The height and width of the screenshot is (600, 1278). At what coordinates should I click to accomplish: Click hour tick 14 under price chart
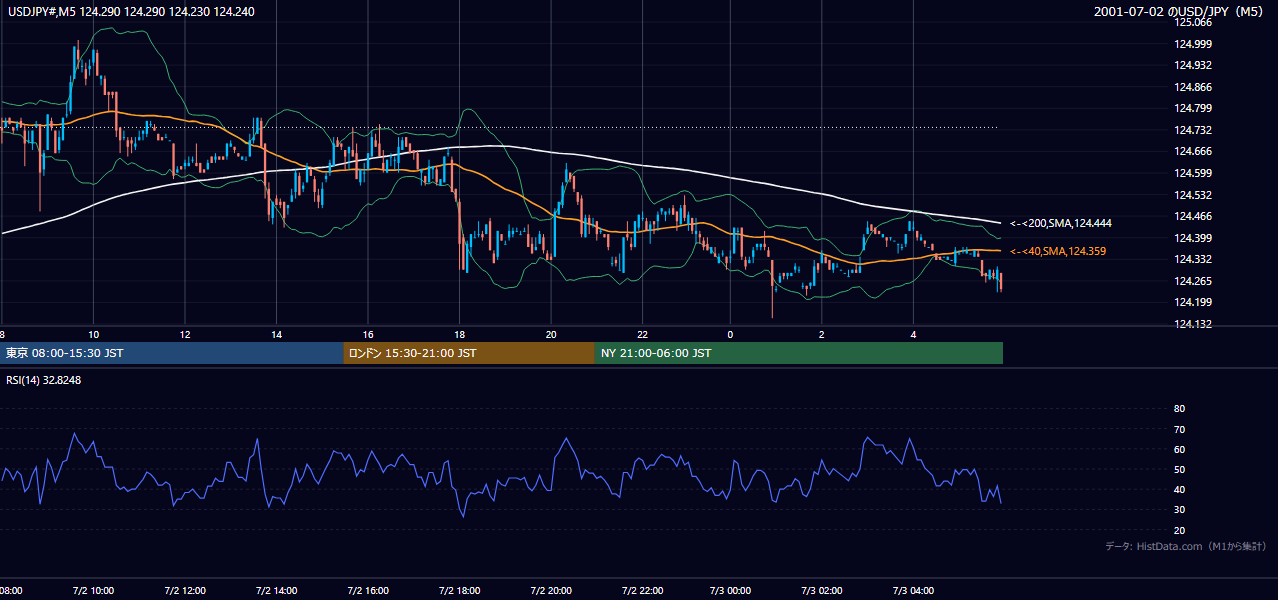(276, 334)
